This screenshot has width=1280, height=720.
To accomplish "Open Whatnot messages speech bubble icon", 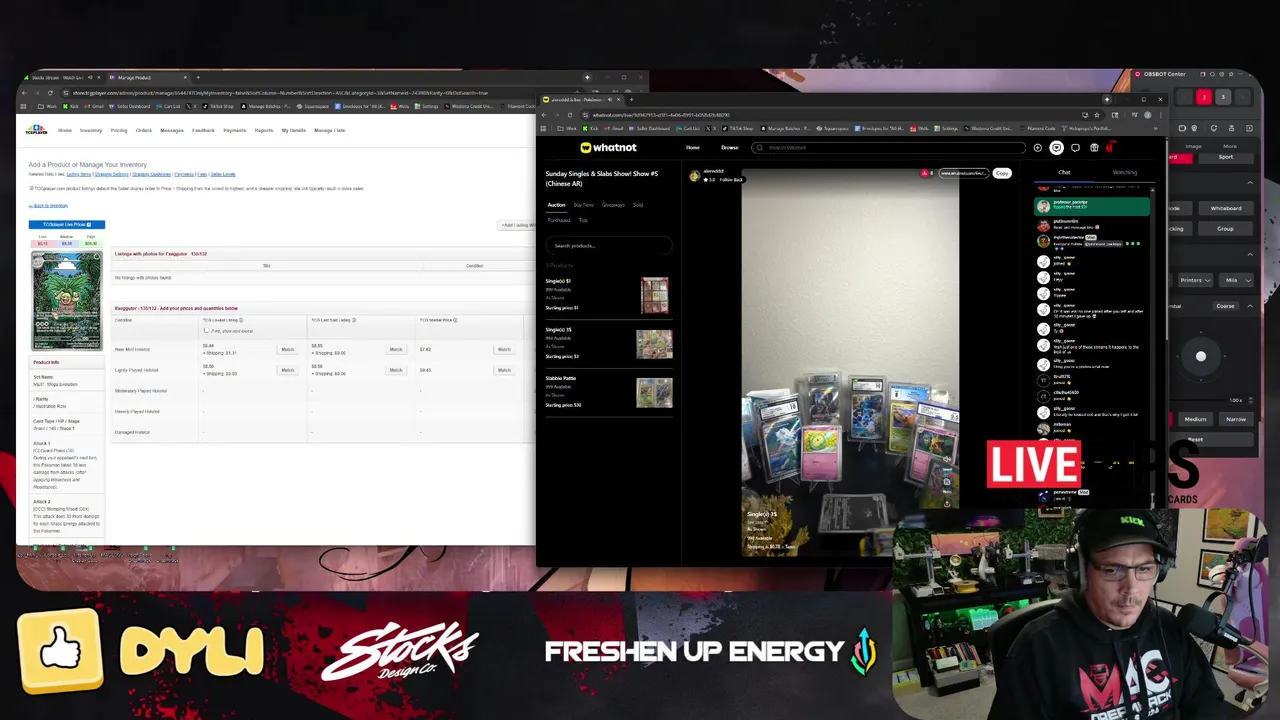I will (x=1075, y=148).
